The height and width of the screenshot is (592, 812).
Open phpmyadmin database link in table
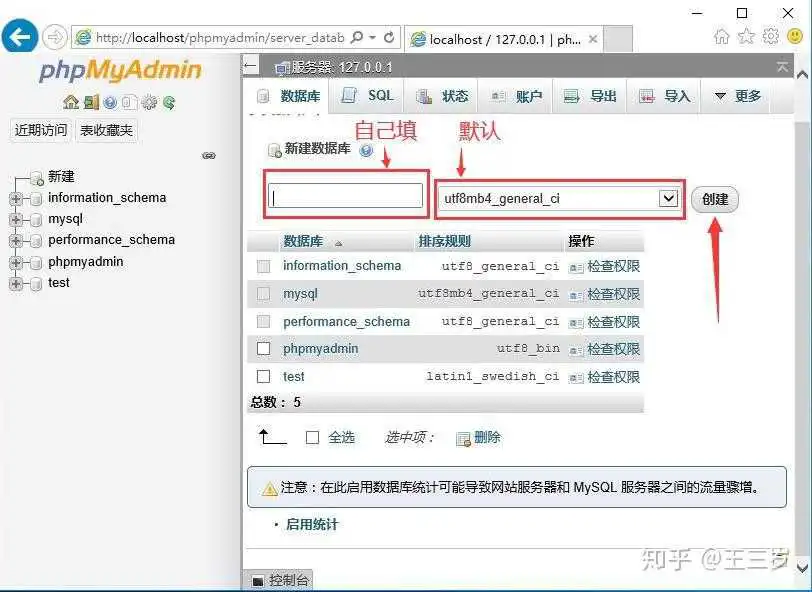pyautogui.click(x=321, y=349)
